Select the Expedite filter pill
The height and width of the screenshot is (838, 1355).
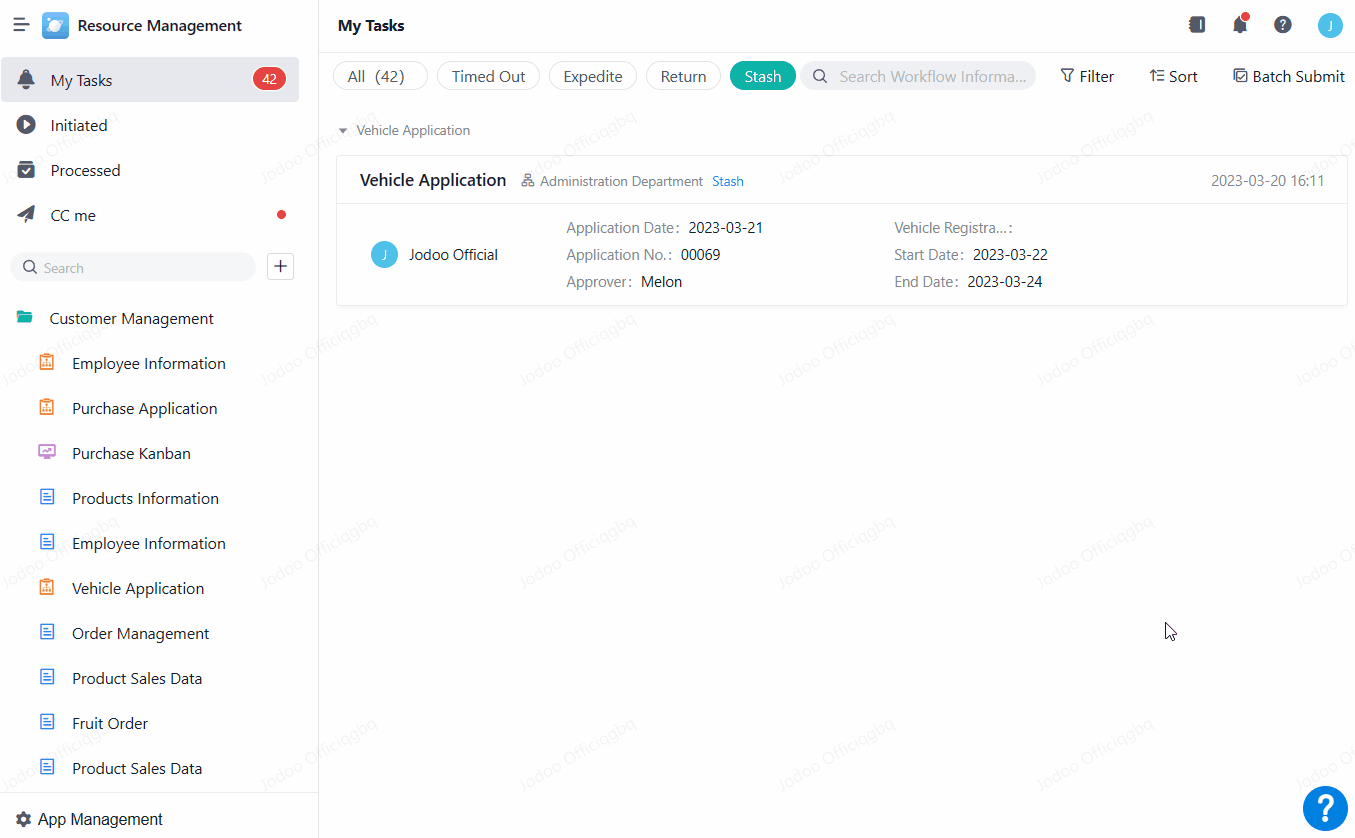point(592,76)
